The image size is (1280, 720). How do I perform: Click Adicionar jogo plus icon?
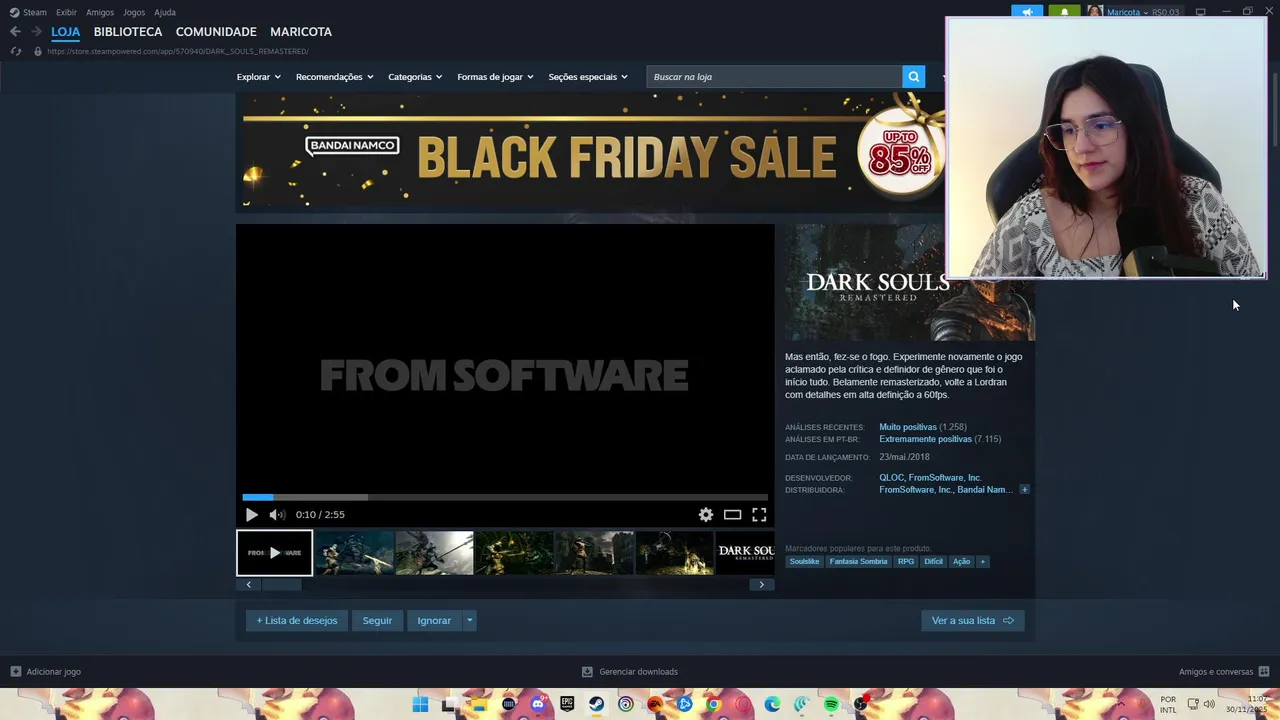15,672
